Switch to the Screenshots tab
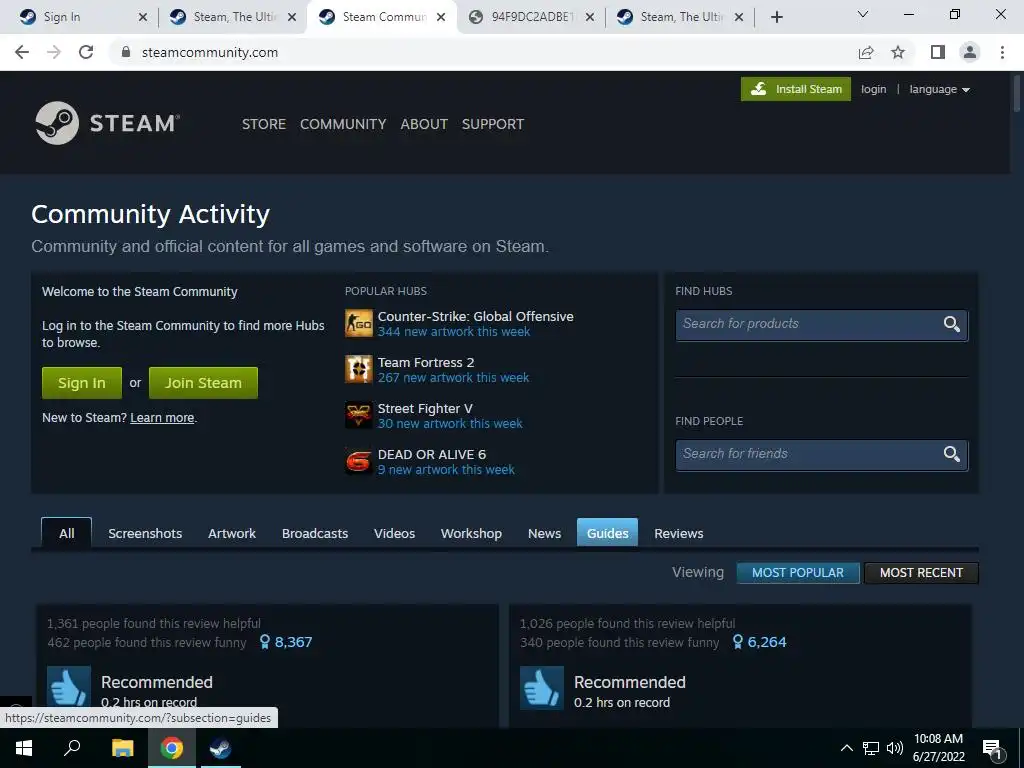The height and width of the screenshot is (768, 1024). [145, 534]
